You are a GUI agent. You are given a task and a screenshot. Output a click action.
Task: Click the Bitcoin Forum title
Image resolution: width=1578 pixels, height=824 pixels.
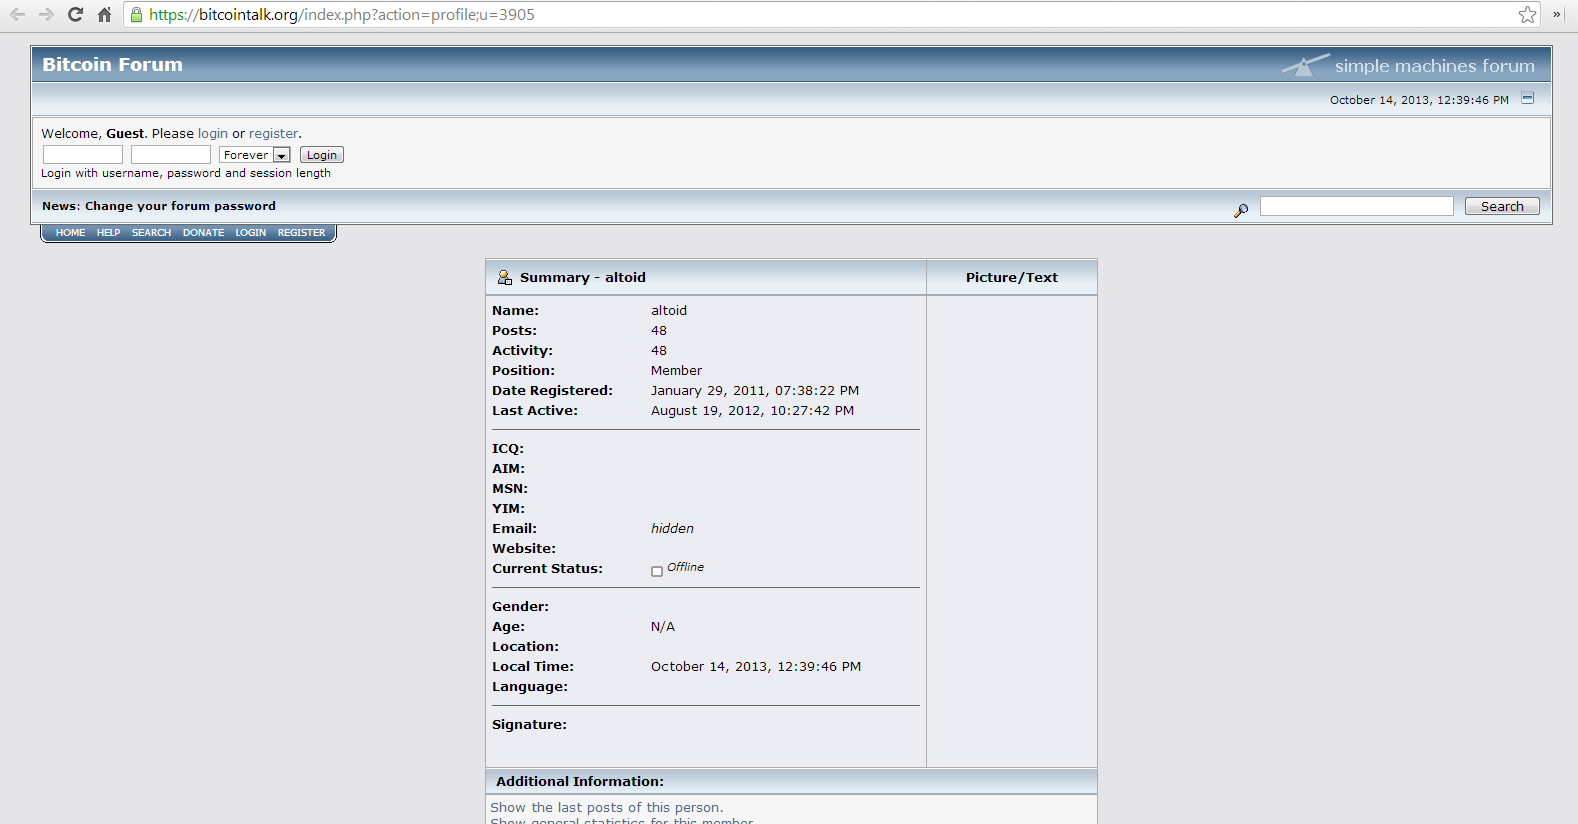coord(112,64)
